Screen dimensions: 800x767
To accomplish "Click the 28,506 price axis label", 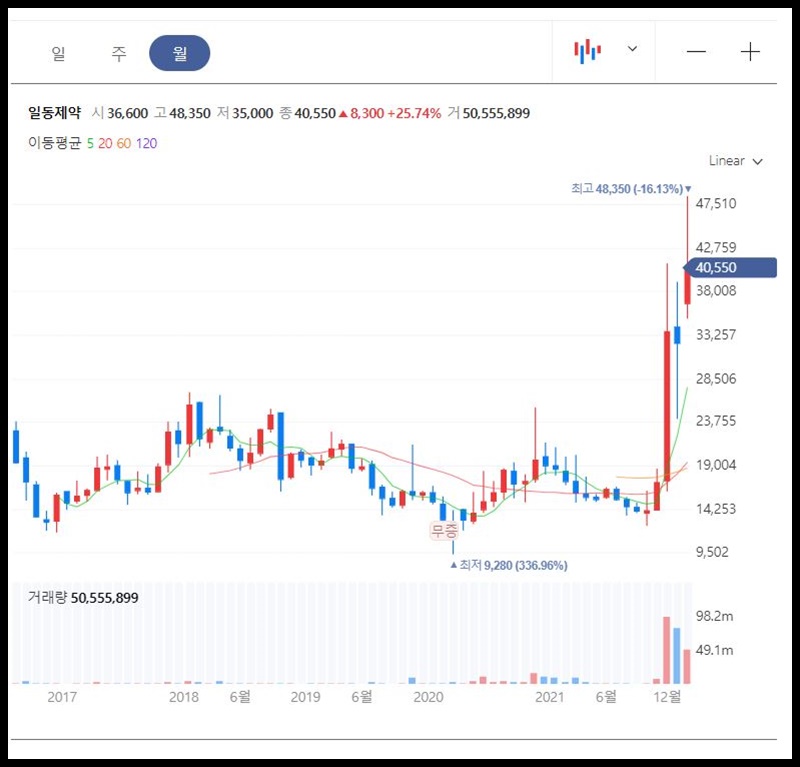I will 716,379.
